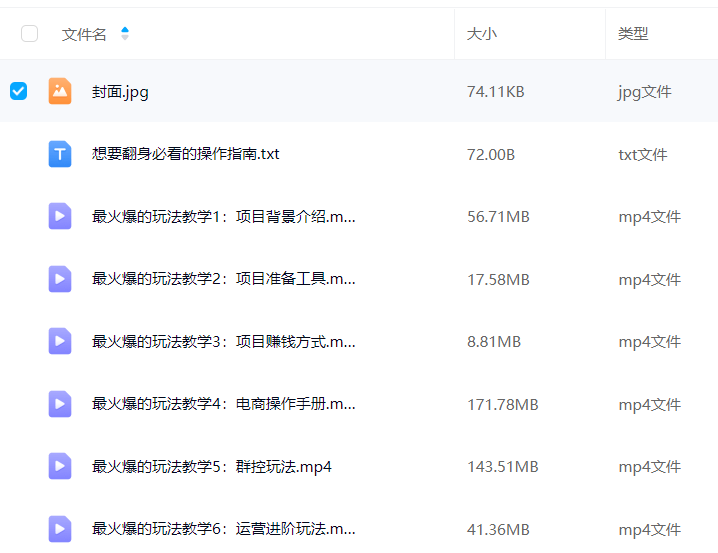The width and height of the screenshot is (718, 553).
Task: Click the video icon for 教学6：运营进阶玩法
Action: [60, 529]
